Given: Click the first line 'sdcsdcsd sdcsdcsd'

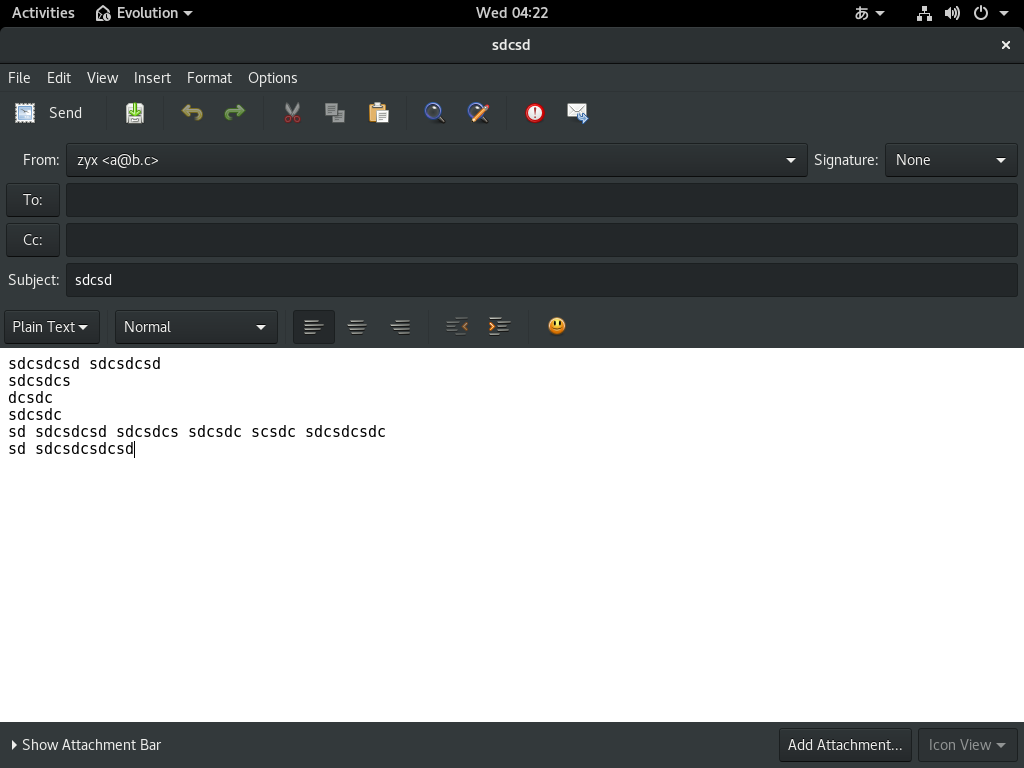Looking at the screenshot, I should 84,364.
